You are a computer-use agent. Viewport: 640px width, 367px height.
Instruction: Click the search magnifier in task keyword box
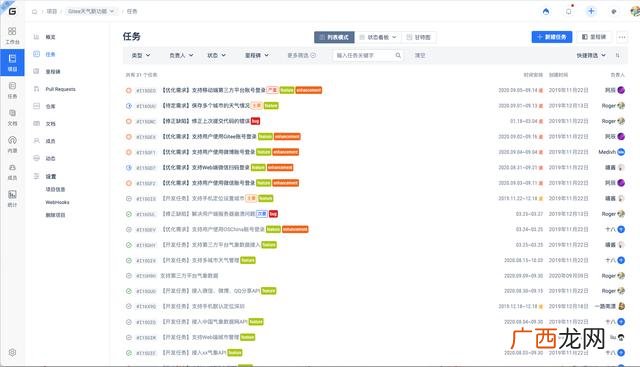[x=398, y=55]
